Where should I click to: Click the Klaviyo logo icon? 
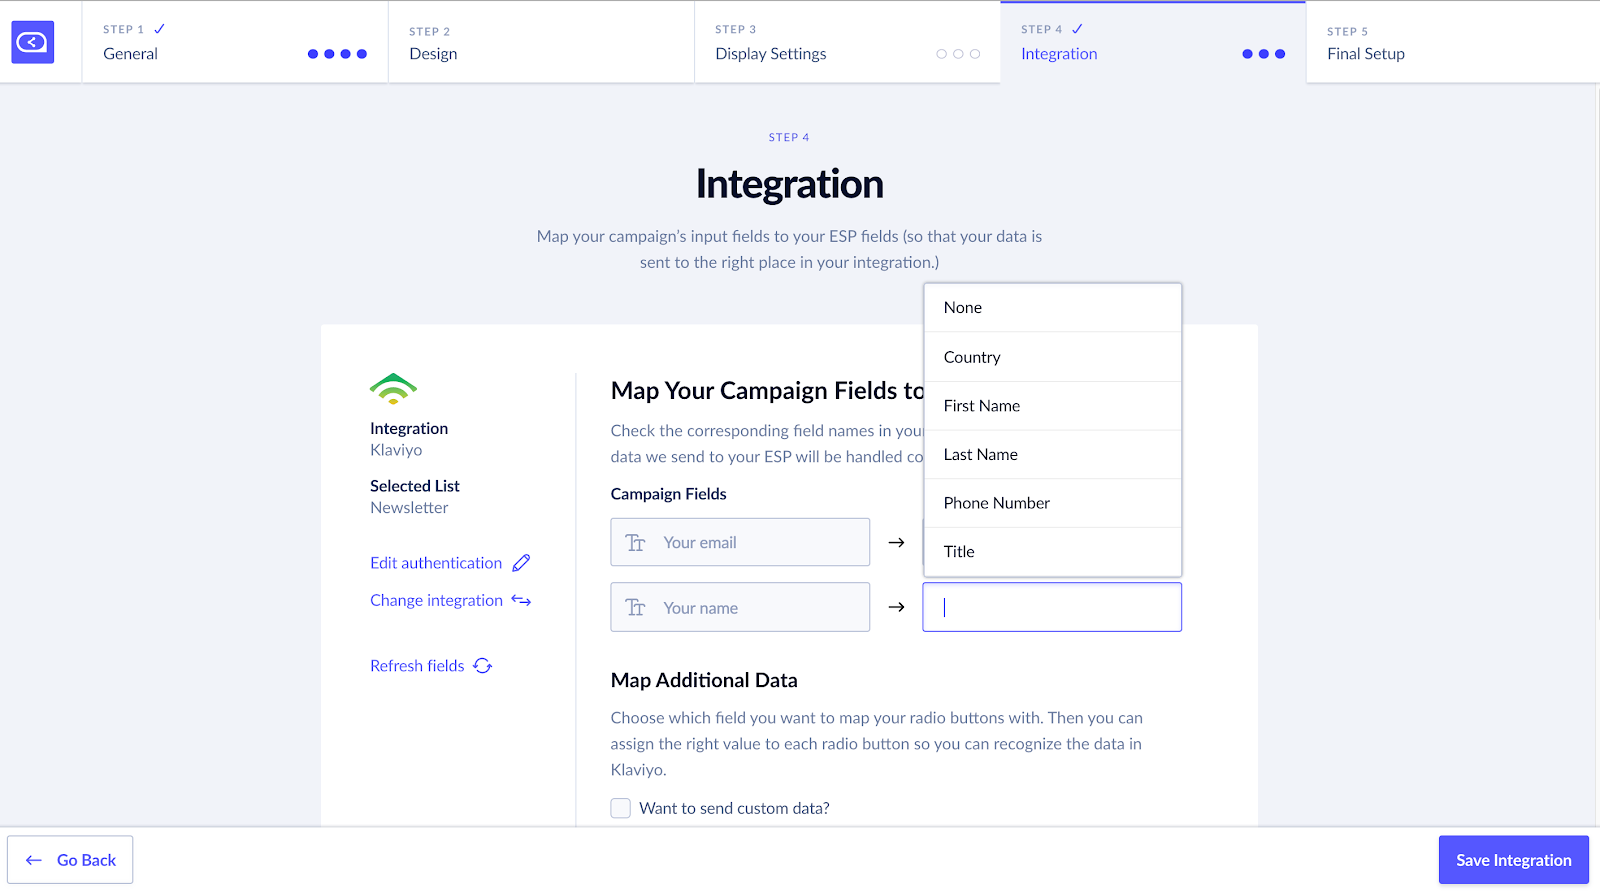(393, 389)
